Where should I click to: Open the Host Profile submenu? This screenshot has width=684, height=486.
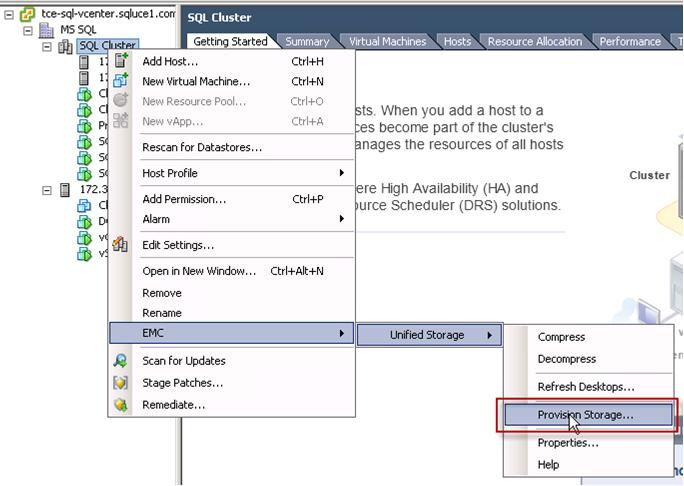click(232, 173)
